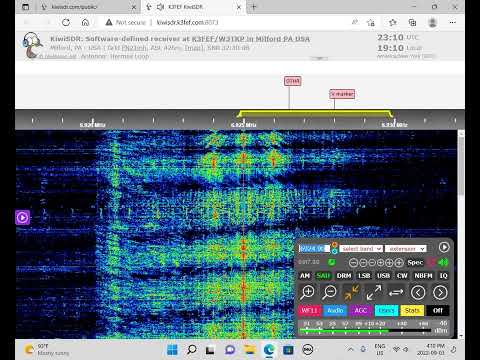The height and width of the screenshot is (360, 480).
Task: Collapse the top info bar via small arrow
Action: point(319,58)
